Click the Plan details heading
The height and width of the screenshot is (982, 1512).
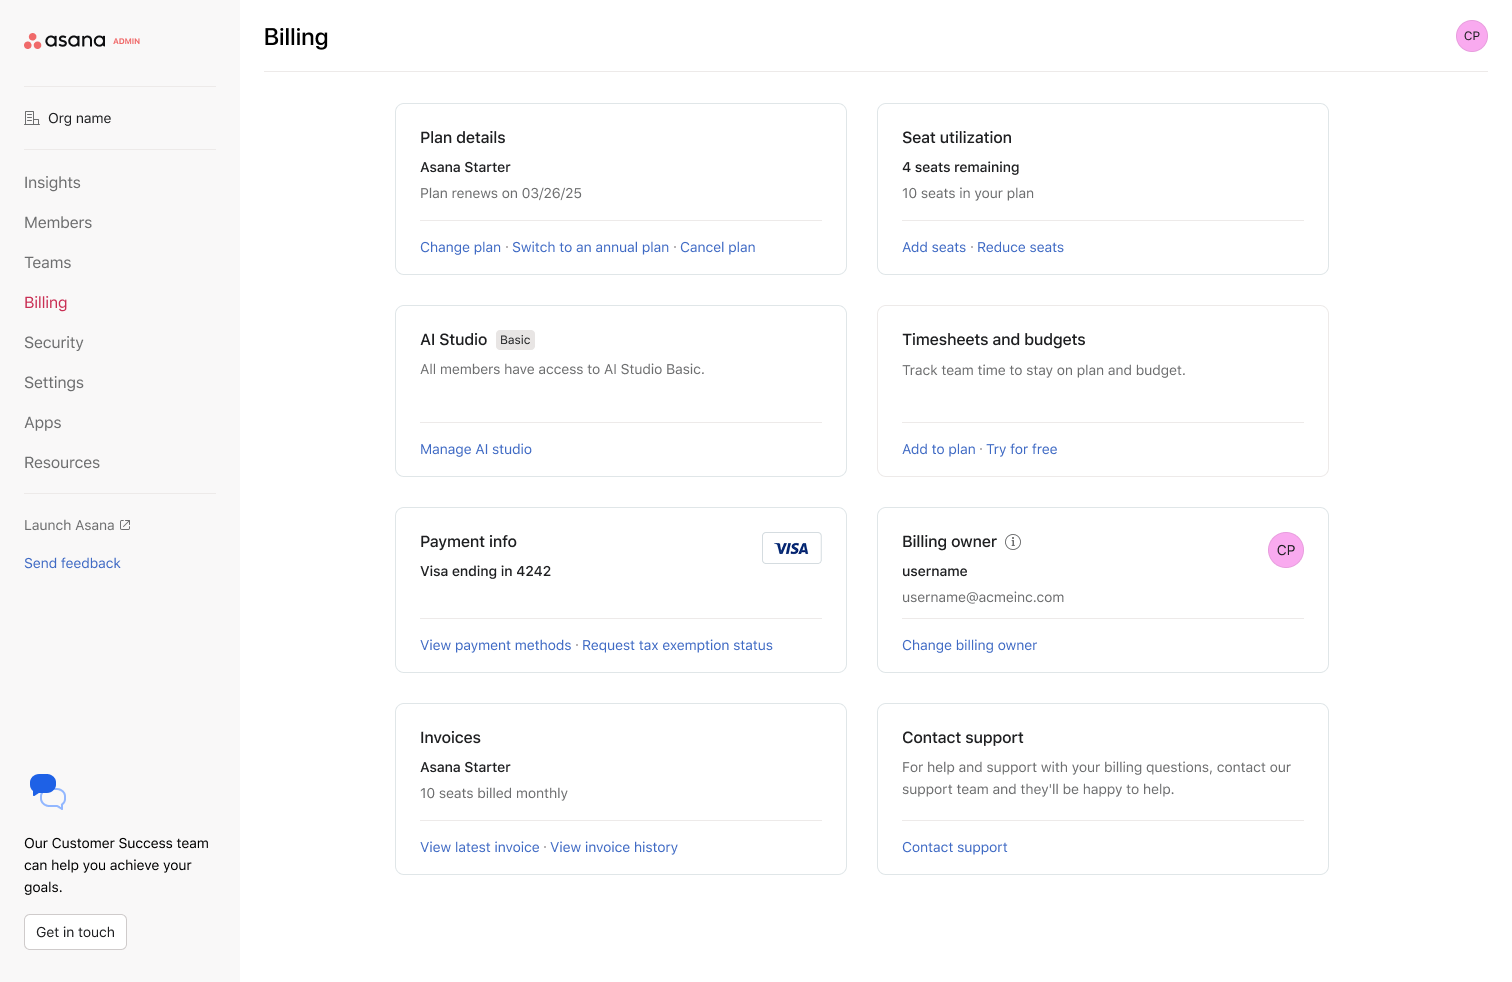tap(463, 137)
